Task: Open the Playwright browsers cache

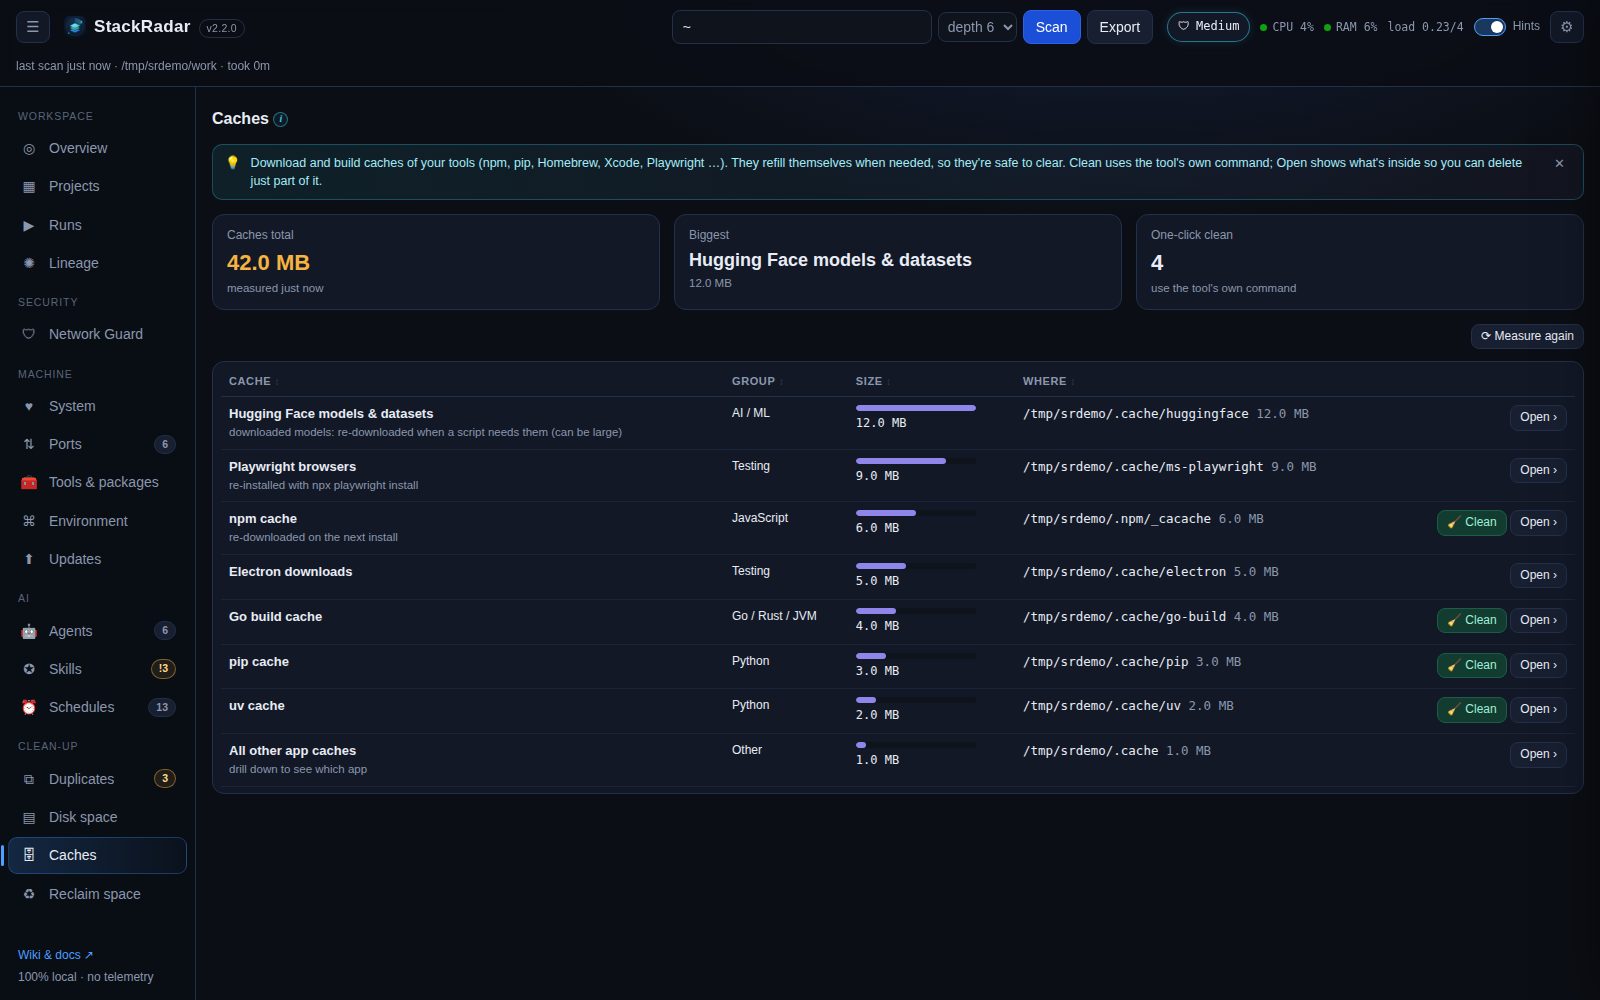Action: click(1538, 470)
